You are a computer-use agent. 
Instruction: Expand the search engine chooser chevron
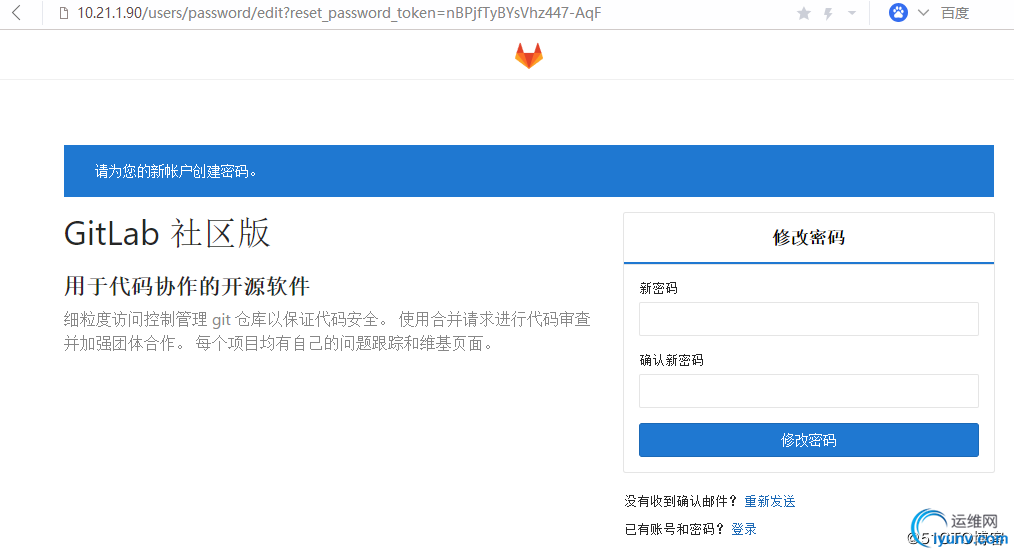[x=923, y=13]
